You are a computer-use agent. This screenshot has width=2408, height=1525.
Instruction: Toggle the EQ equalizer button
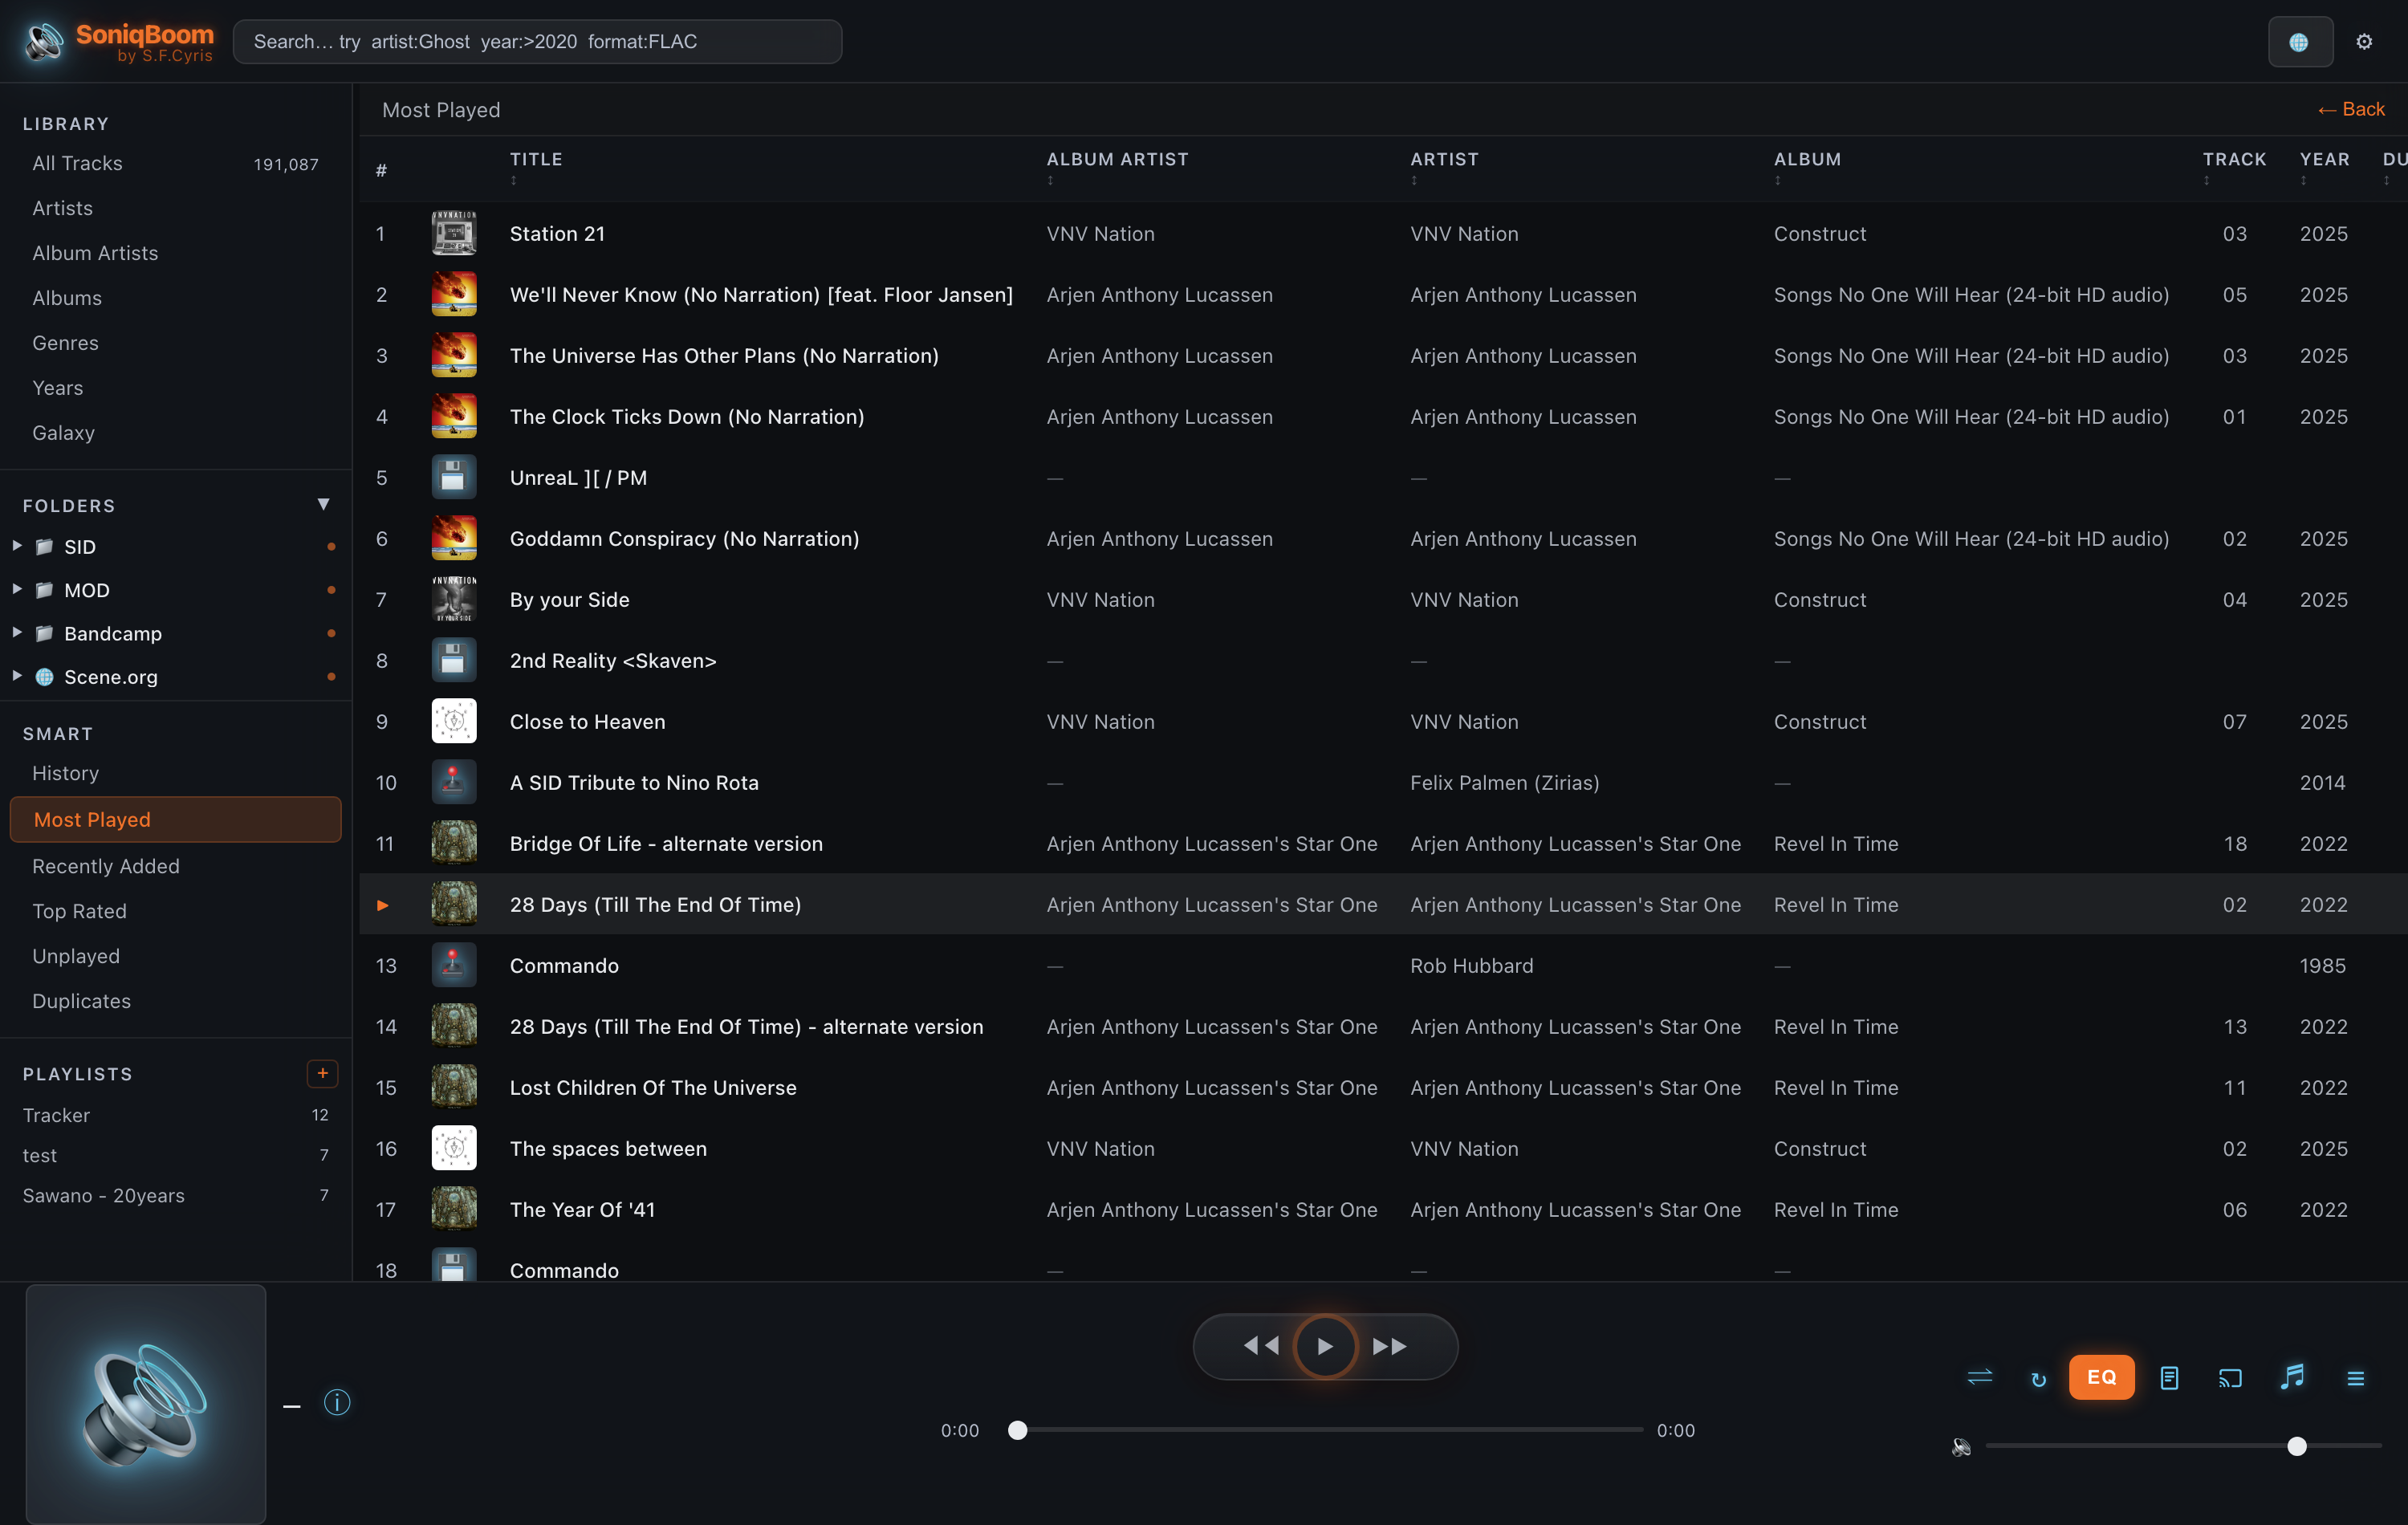(2101, 1377)
